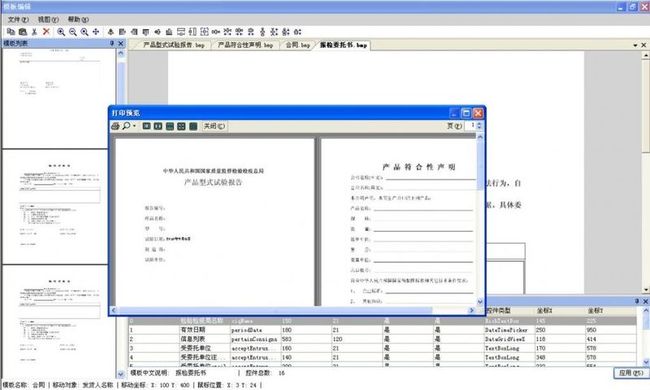Close the template list panel

(x=121, y=43)
